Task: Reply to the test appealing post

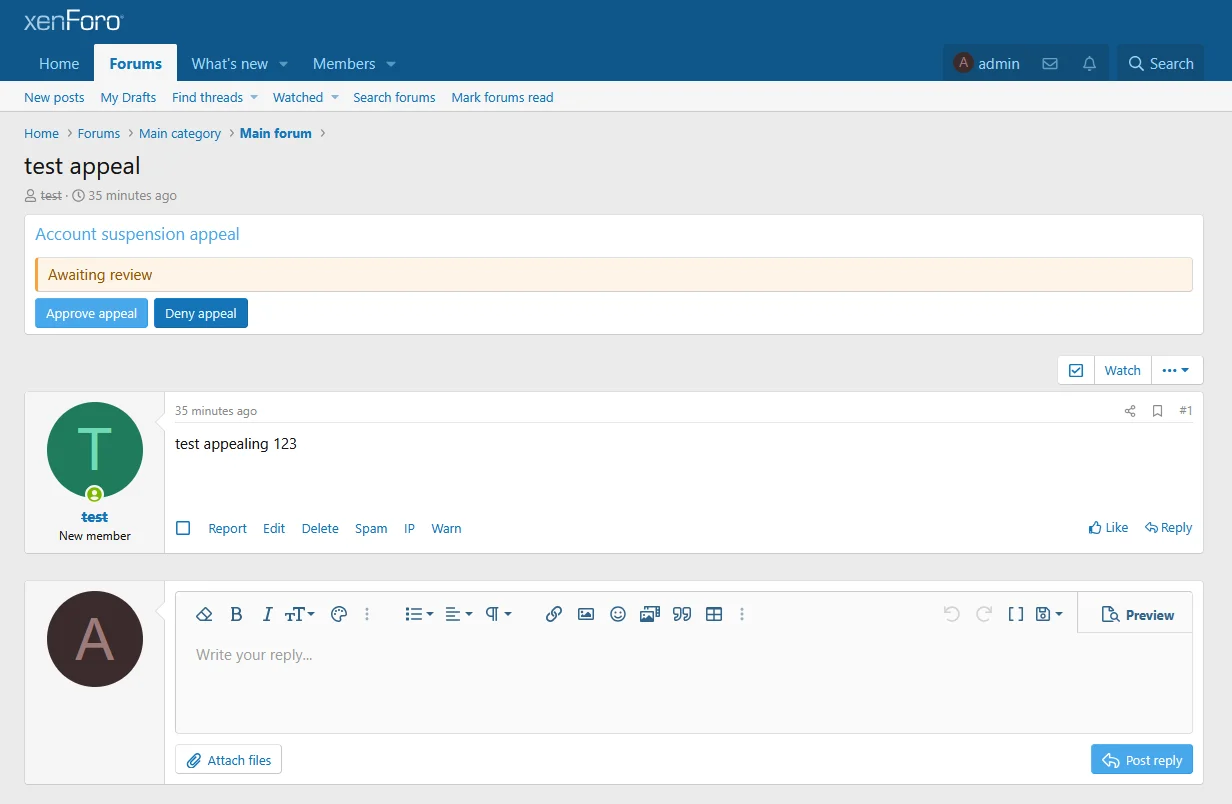Action: (x=1168, y=527)
